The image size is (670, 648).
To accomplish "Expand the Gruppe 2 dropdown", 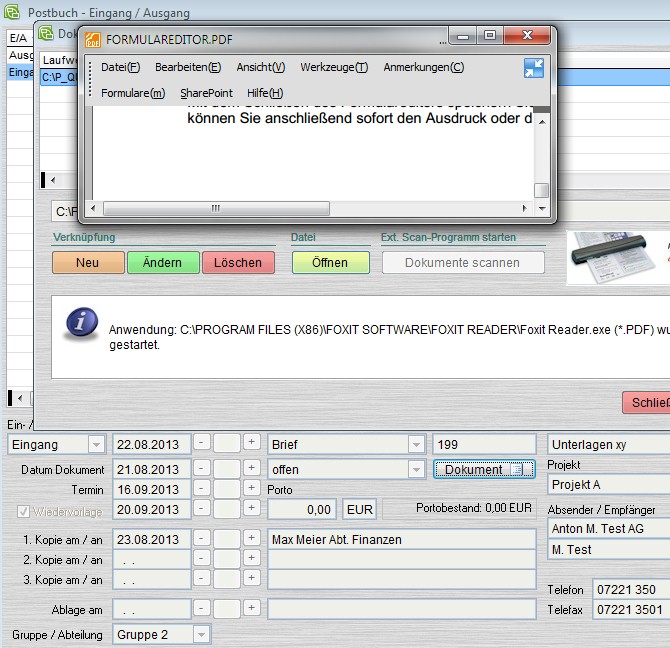I will tap(201, 634).
